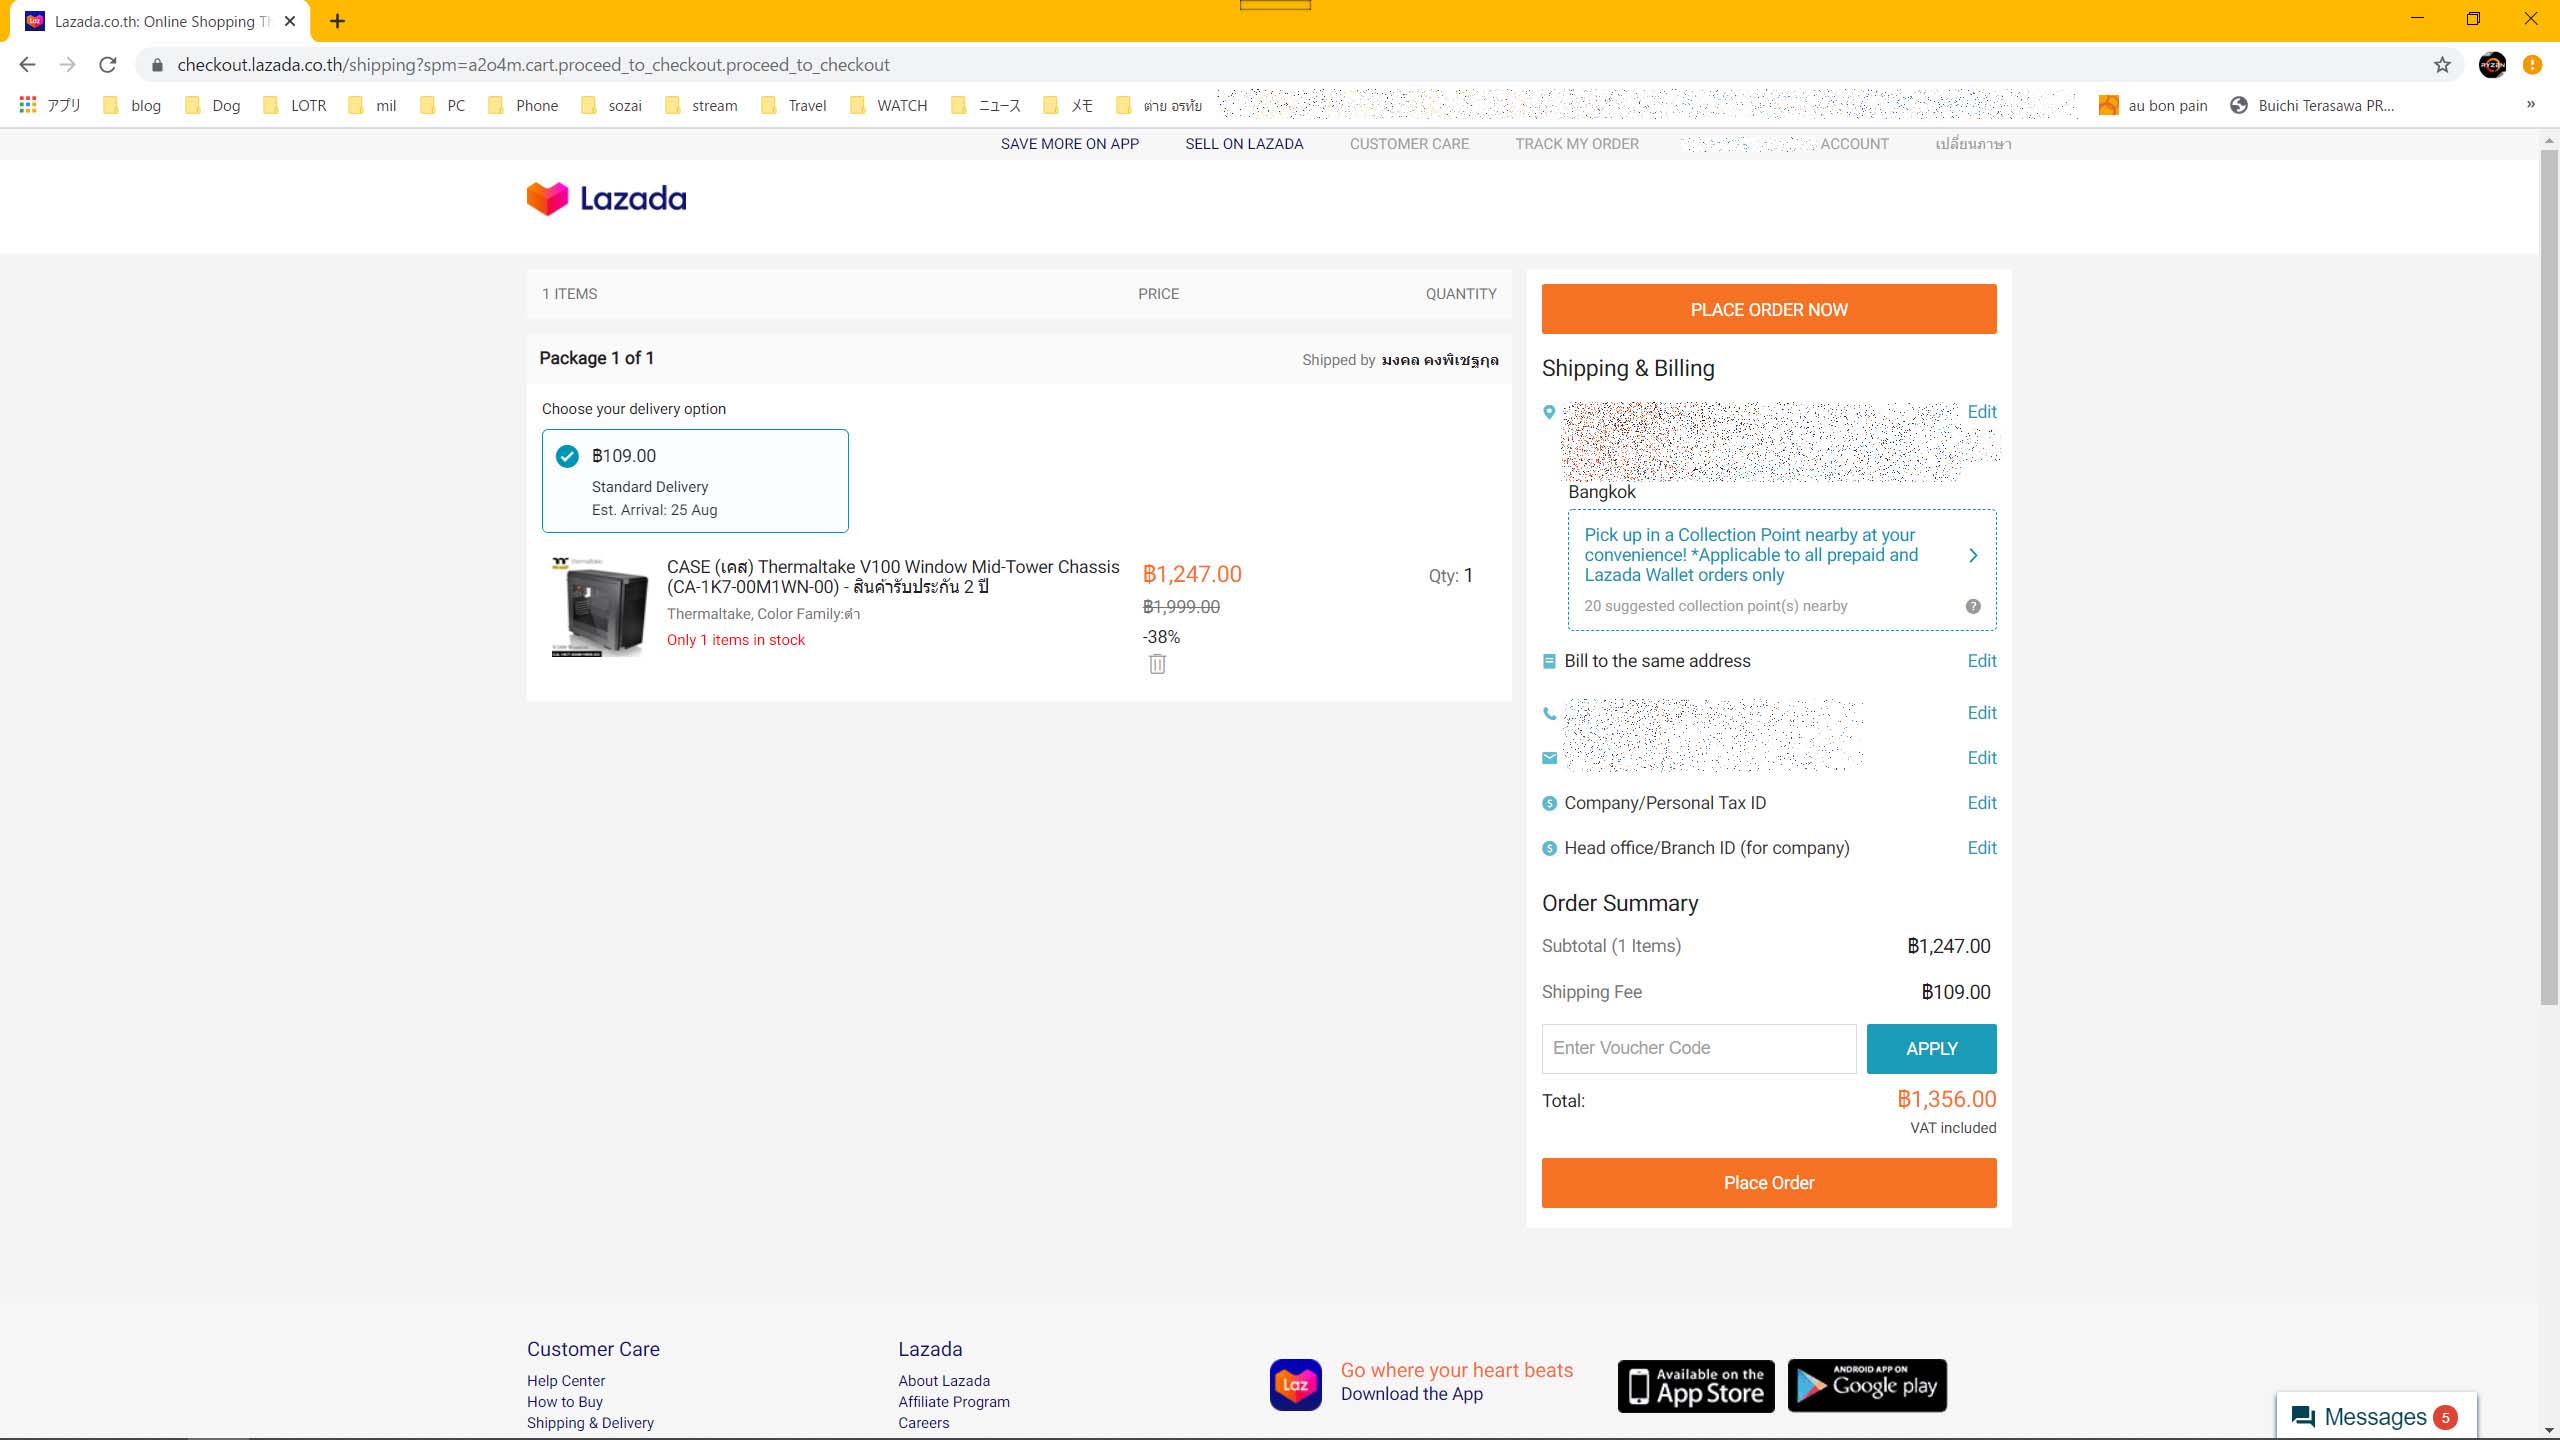Edit the phone number
Screen dimensions: 2560x1440
click(1981, 713)
